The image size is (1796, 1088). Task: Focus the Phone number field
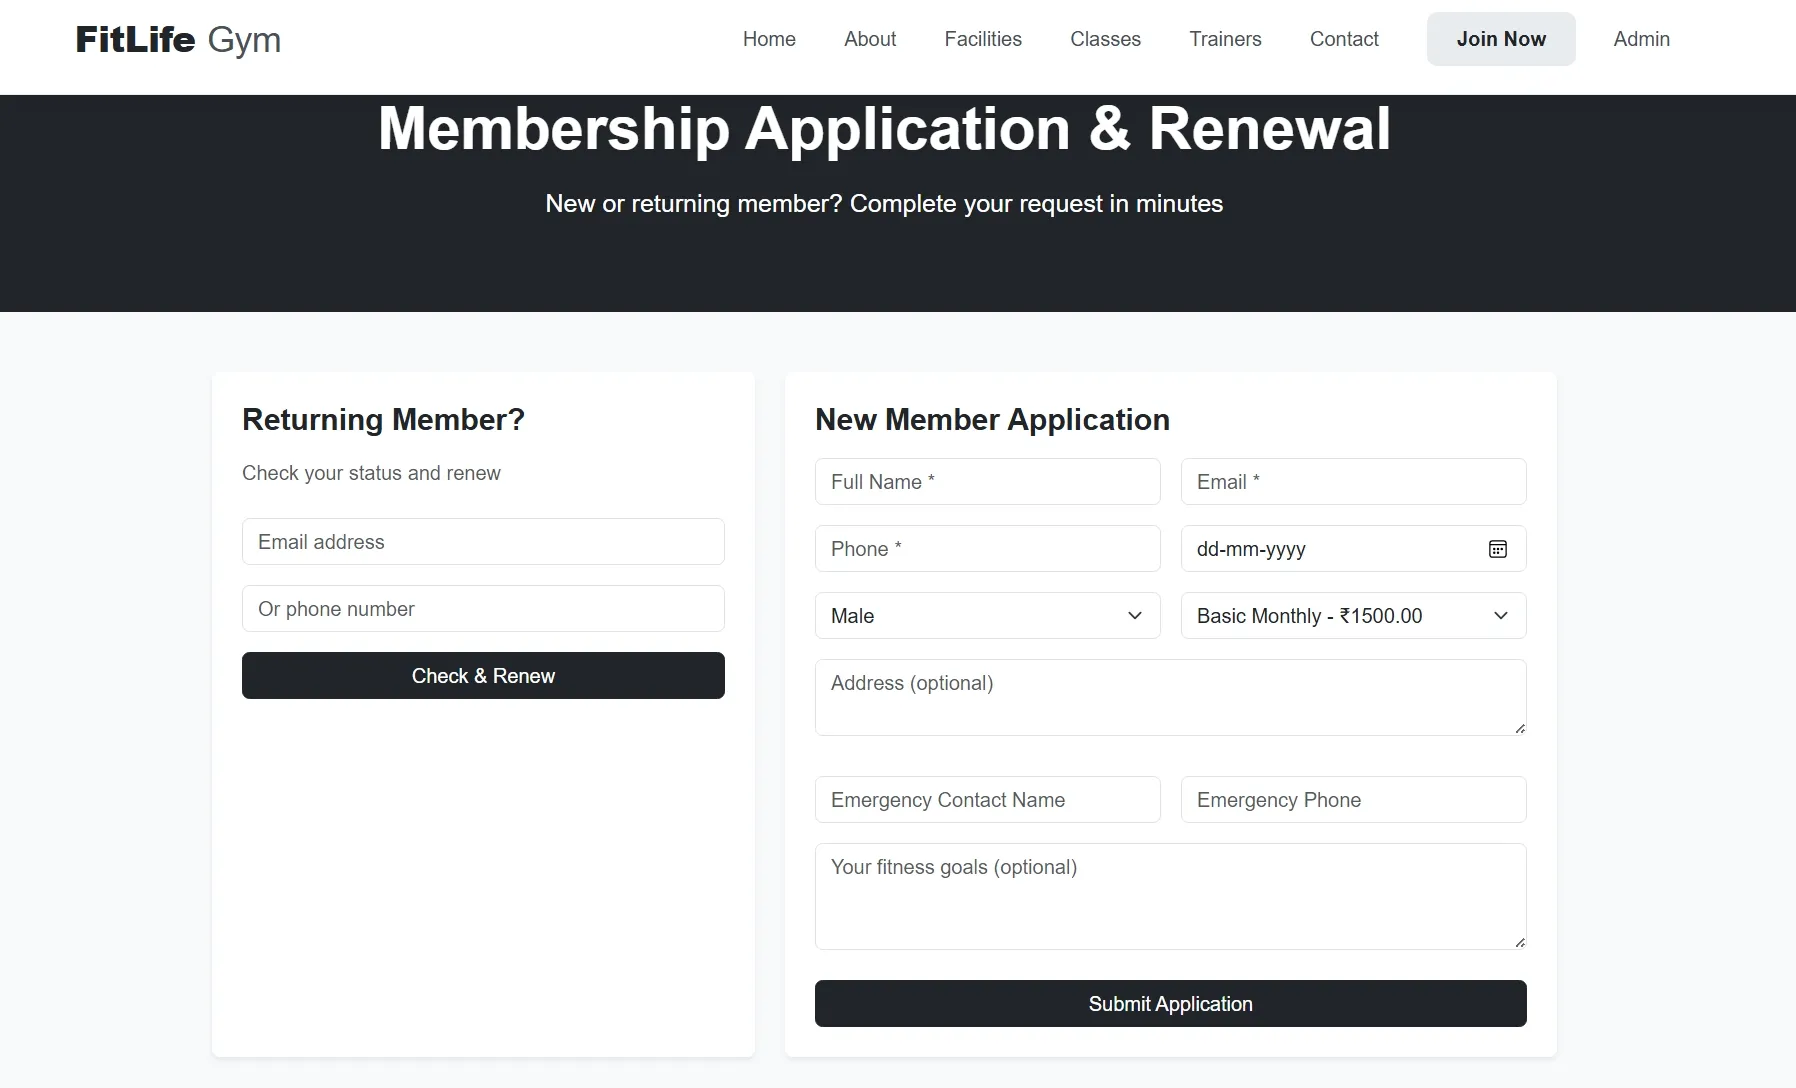pyautogui.click(x=987, y=548)
